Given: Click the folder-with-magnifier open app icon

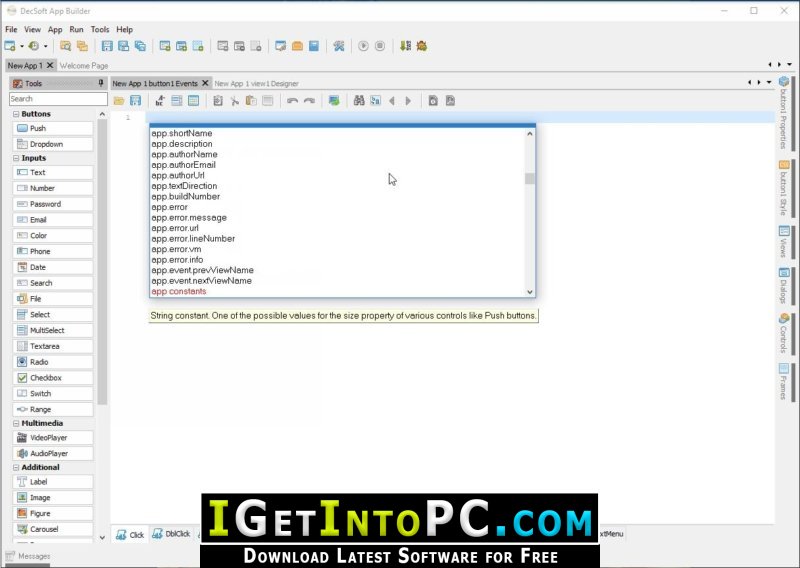Looking at the screenshot, I should click(65, 46).
